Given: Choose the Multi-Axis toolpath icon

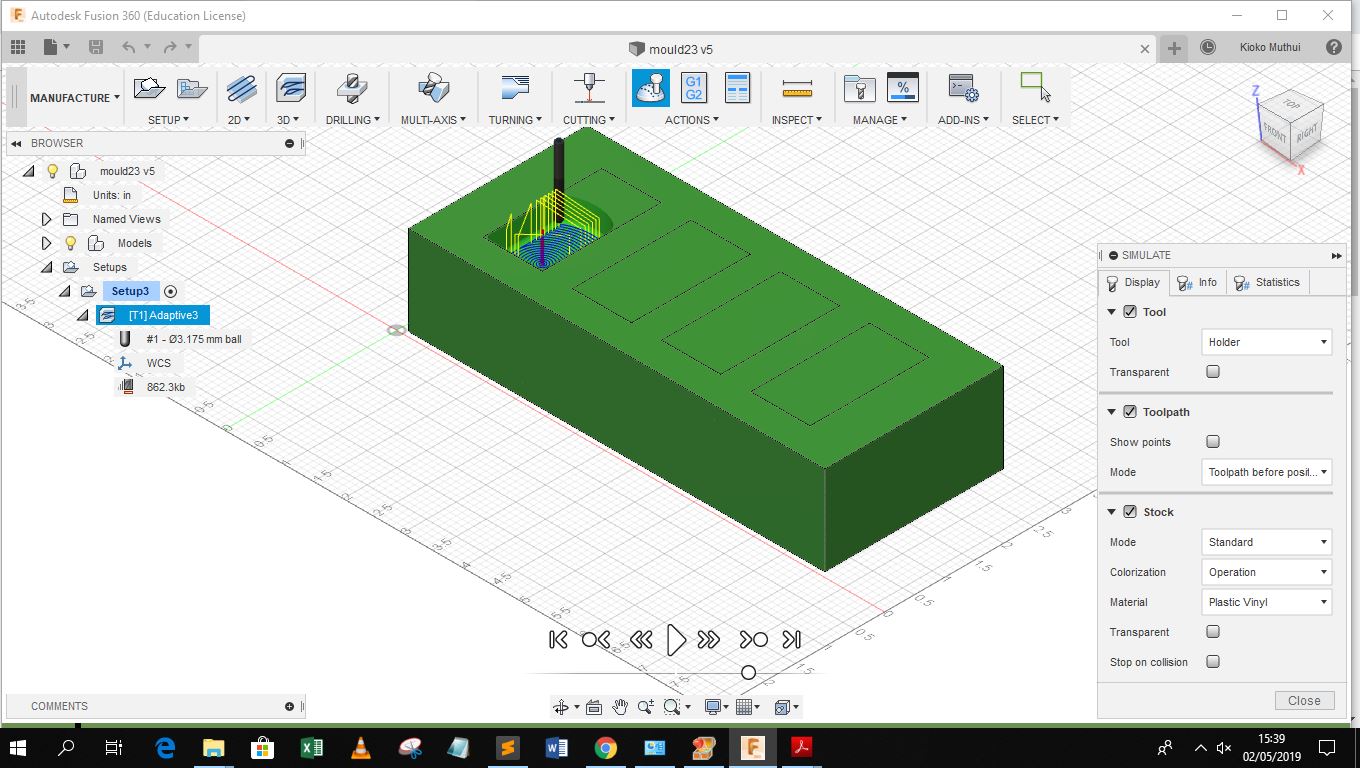Looking at the screenshot, I should tap(433, 88).
